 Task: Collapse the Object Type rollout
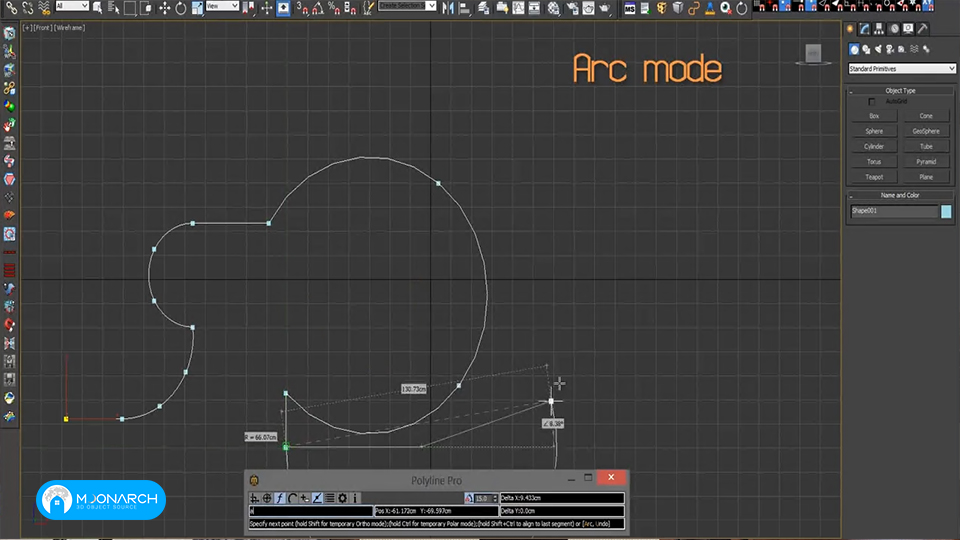click(900, 91)
